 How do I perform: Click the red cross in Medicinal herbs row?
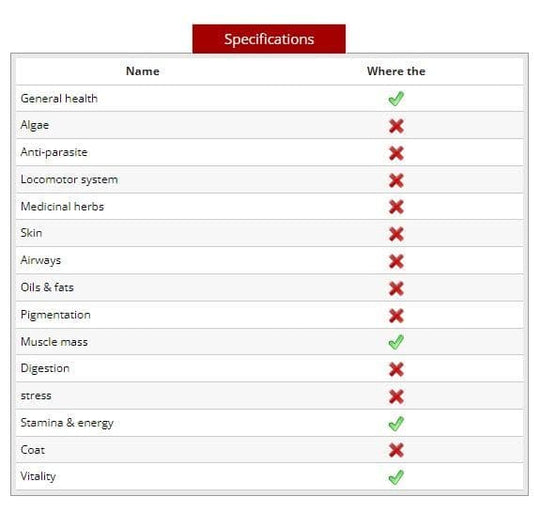click(396, 207)
